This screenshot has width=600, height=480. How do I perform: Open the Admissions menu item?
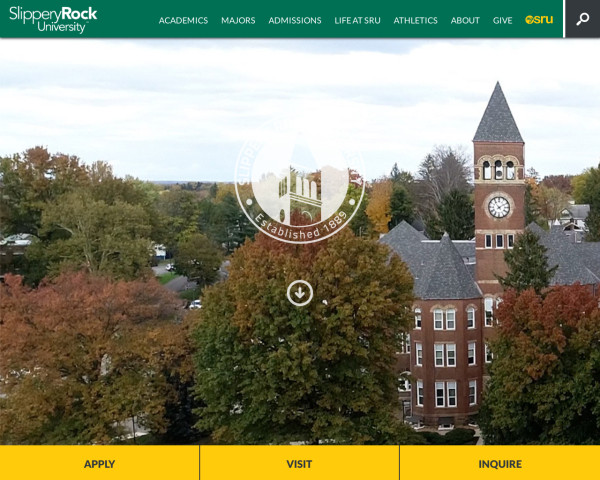(295, 20)
